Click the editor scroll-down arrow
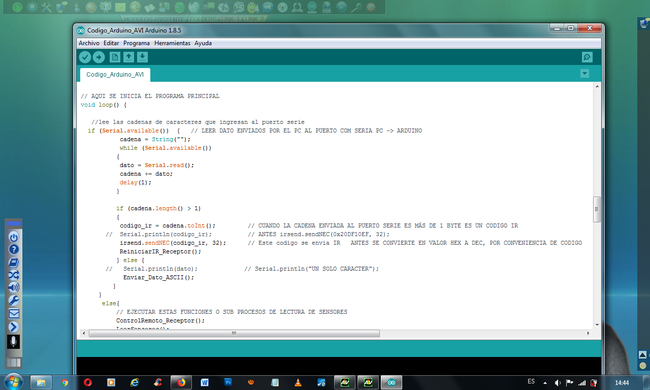Screen dimensions: 650x390 point(597,325)
